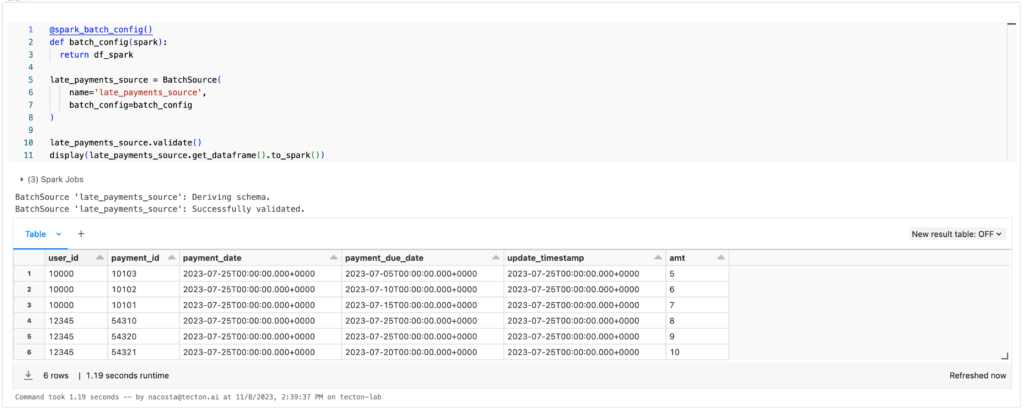Sort by the update_timestamp column arrow icon
Viewport: 1024px width, 411px height.
click(658, 258)
